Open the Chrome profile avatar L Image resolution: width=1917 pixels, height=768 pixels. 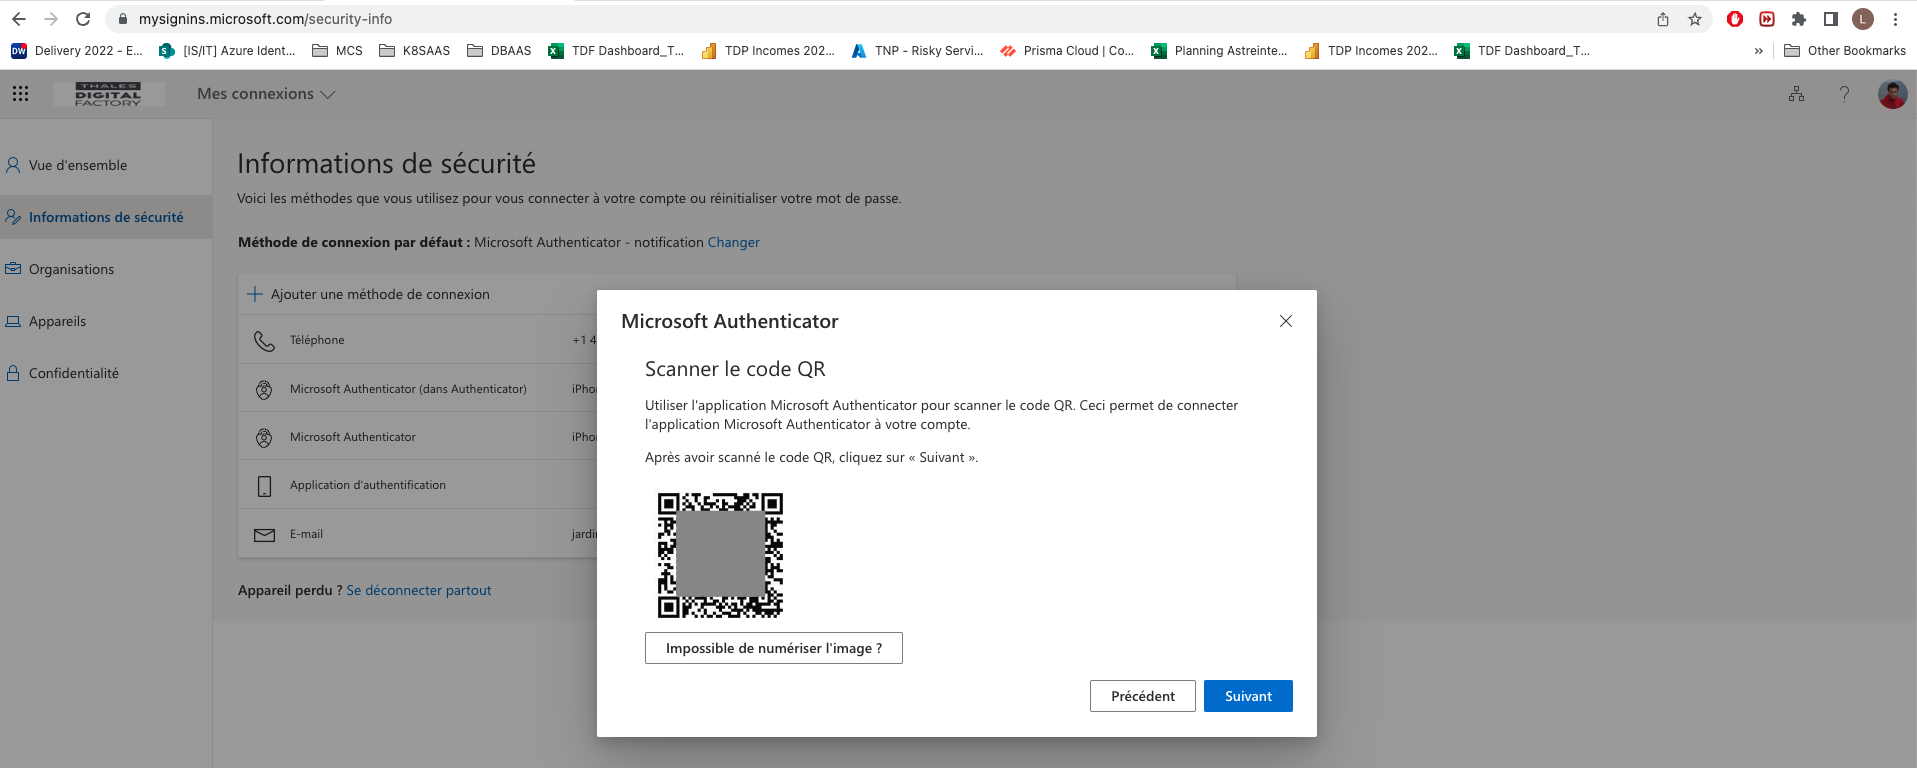[x=1863, y=19]
